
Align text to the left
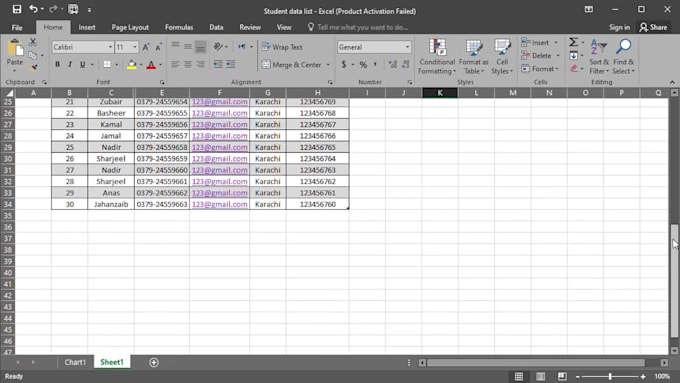(175, 65)
